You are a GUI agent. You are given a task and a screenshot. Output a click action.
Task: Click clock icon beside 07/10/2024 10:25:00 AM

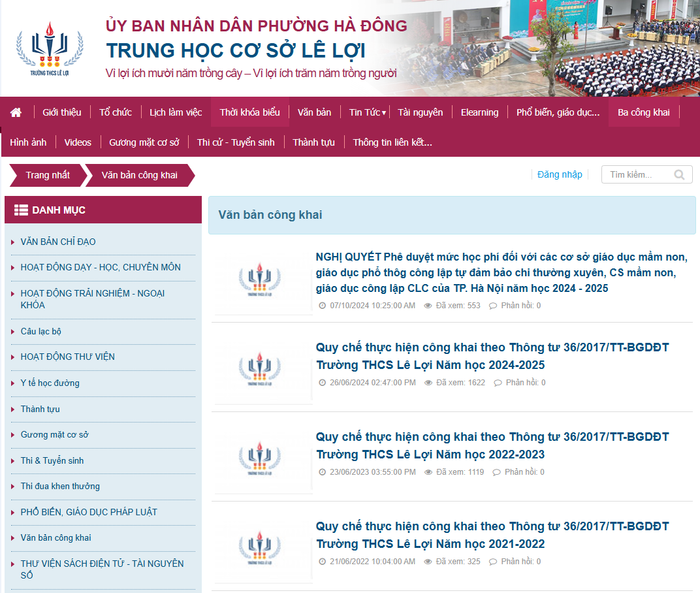[322, 305]
